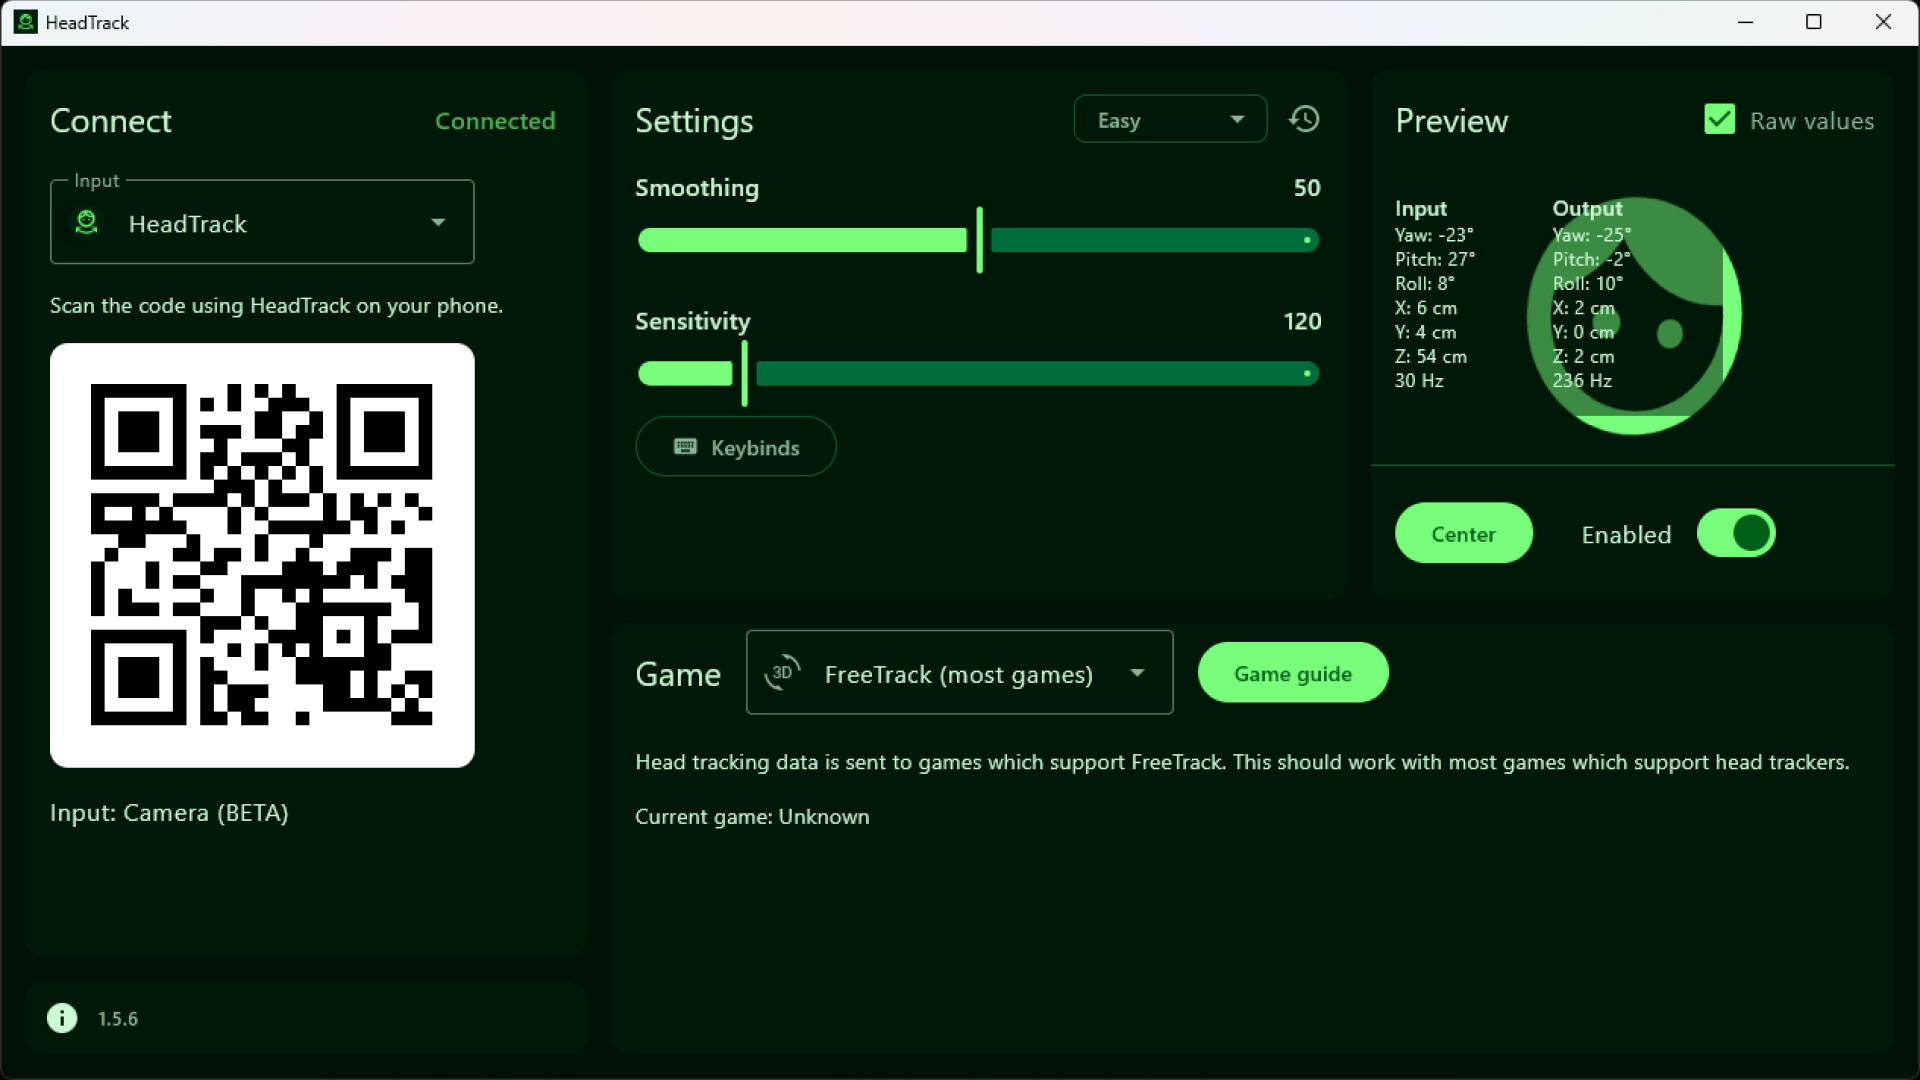Viewport: 1920px width, 1080px height.
Task: Click the Sensitivity value 120
Action: [1302, 321]
